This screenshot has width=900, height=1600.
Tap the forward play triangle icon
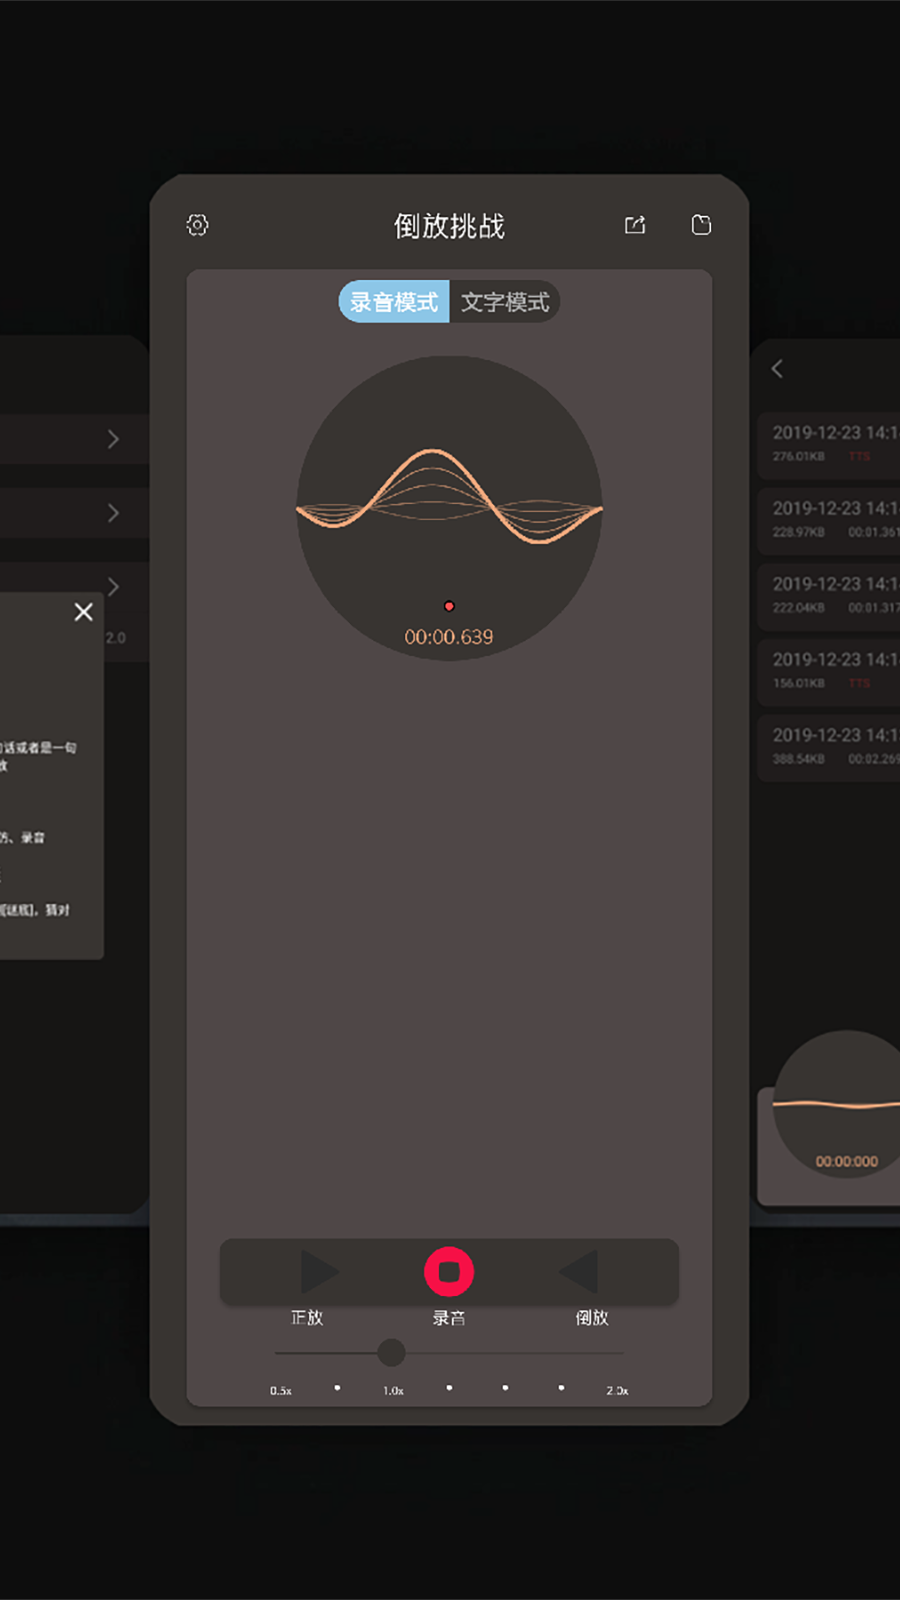[318, 1272]
